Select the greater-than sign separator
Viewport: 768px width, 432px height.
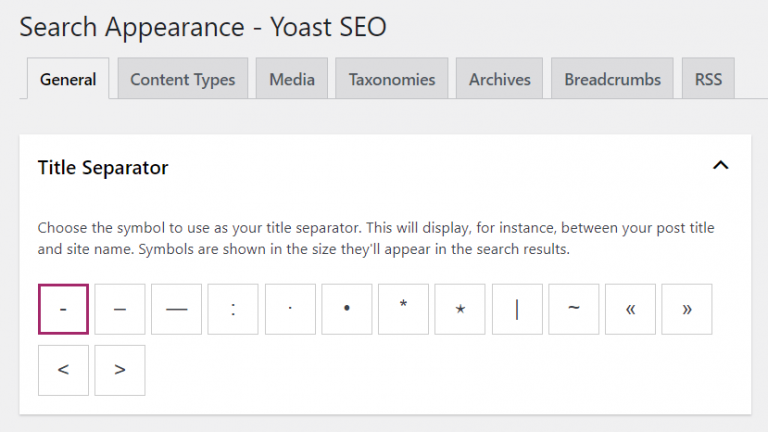pos(120,370)
